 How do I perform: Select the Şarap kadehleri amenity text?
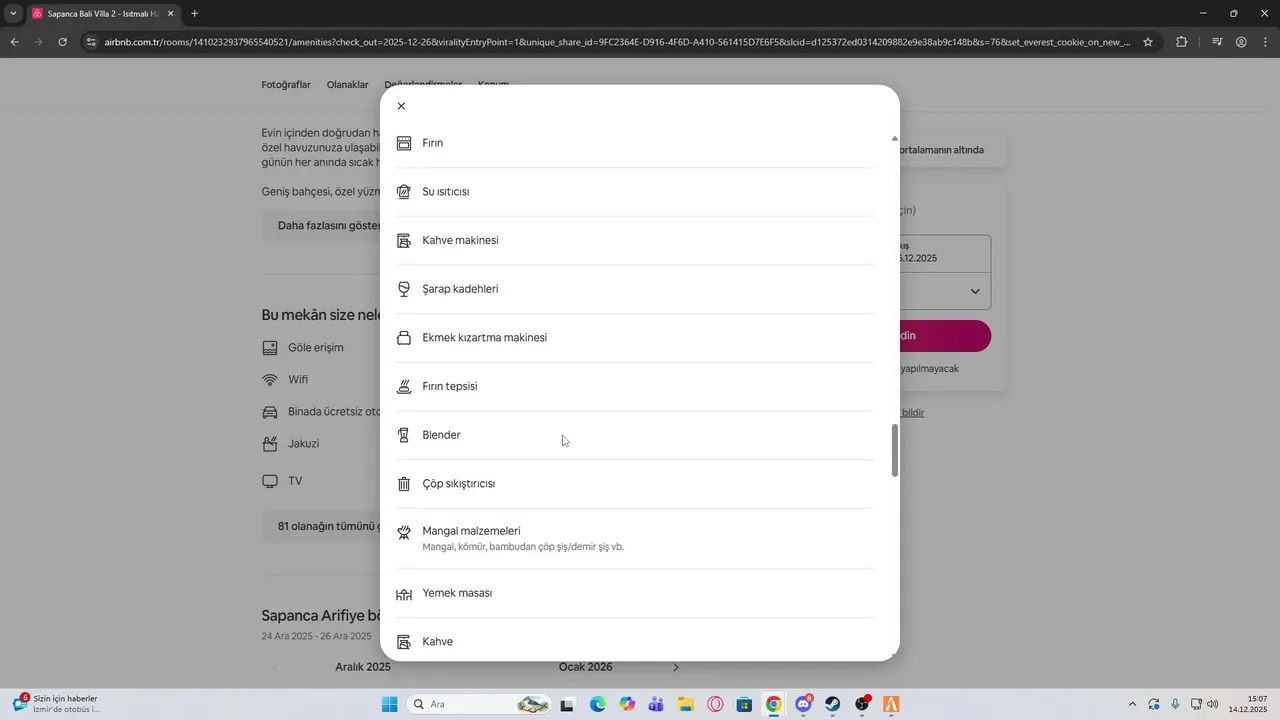(461, 289)
